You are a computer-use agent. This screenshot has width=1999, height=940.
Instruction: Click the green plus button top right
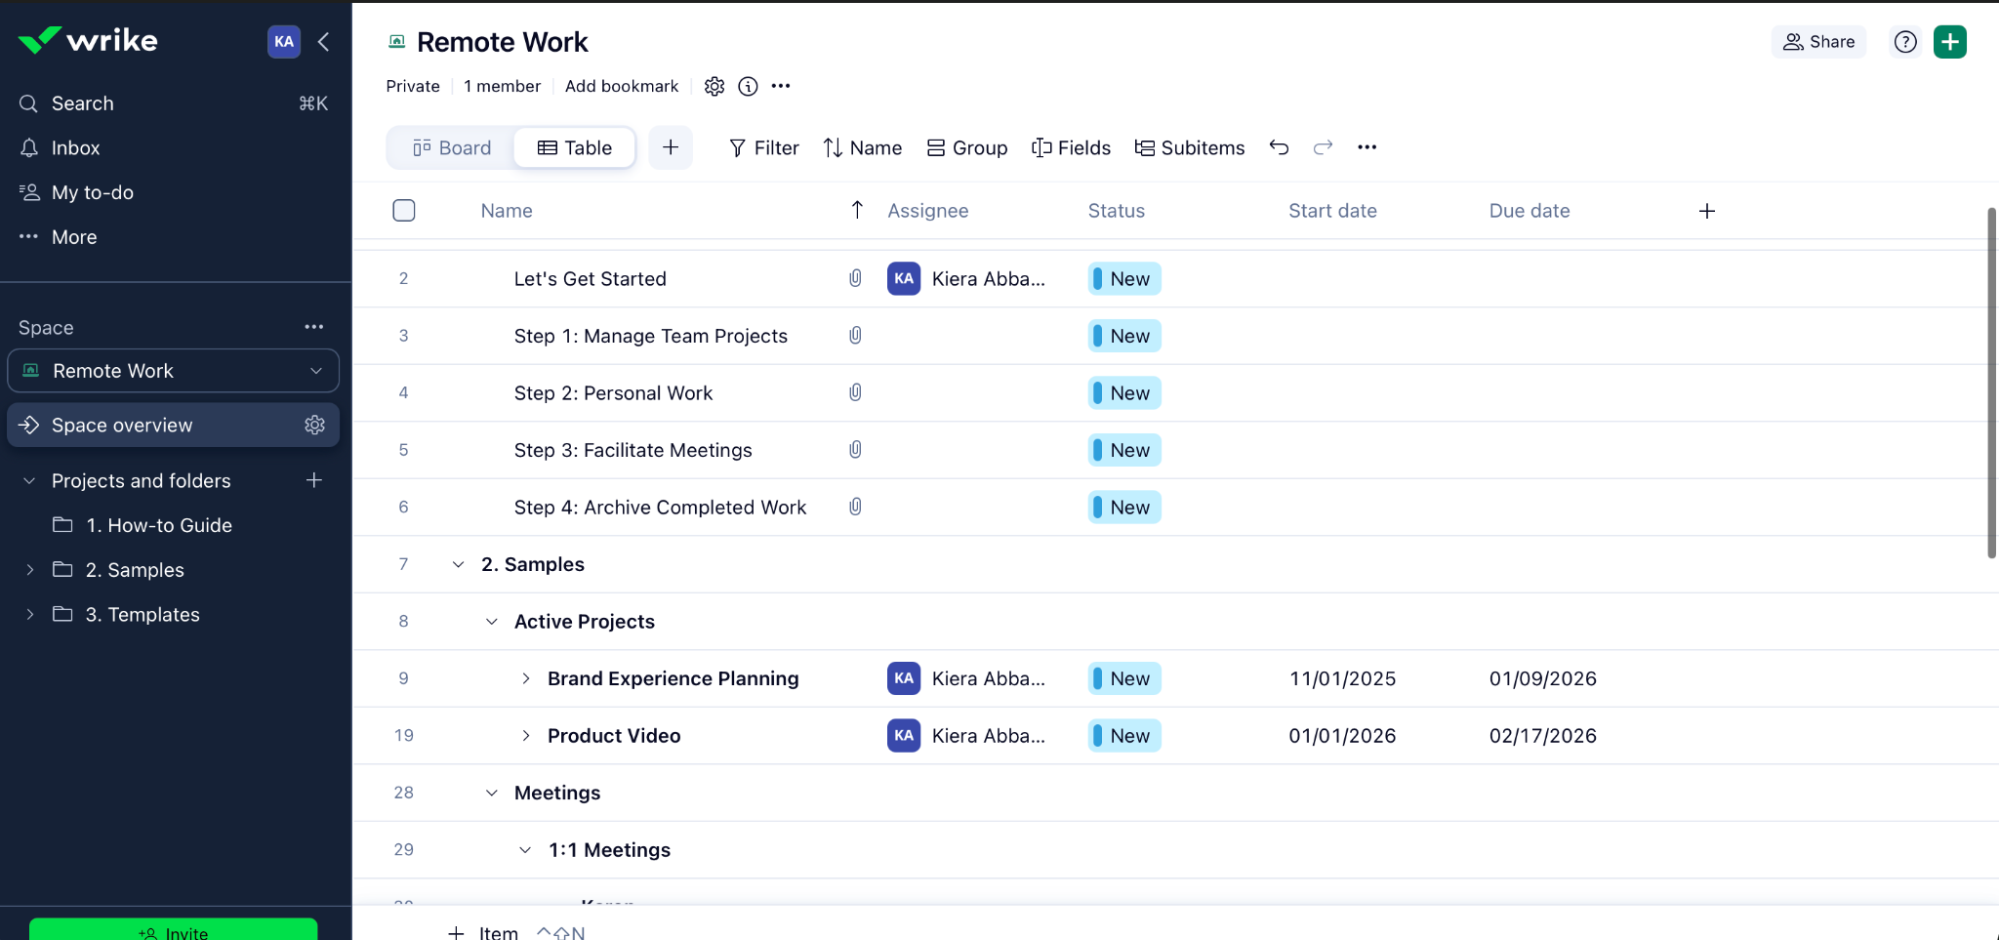coord(1950,41)
